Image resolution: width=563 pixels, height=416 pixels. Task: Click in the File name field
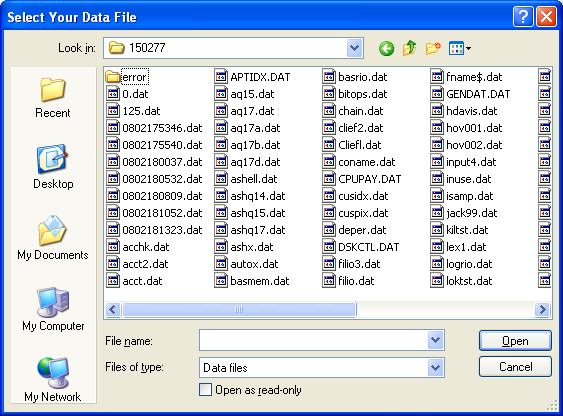point(313,340)
